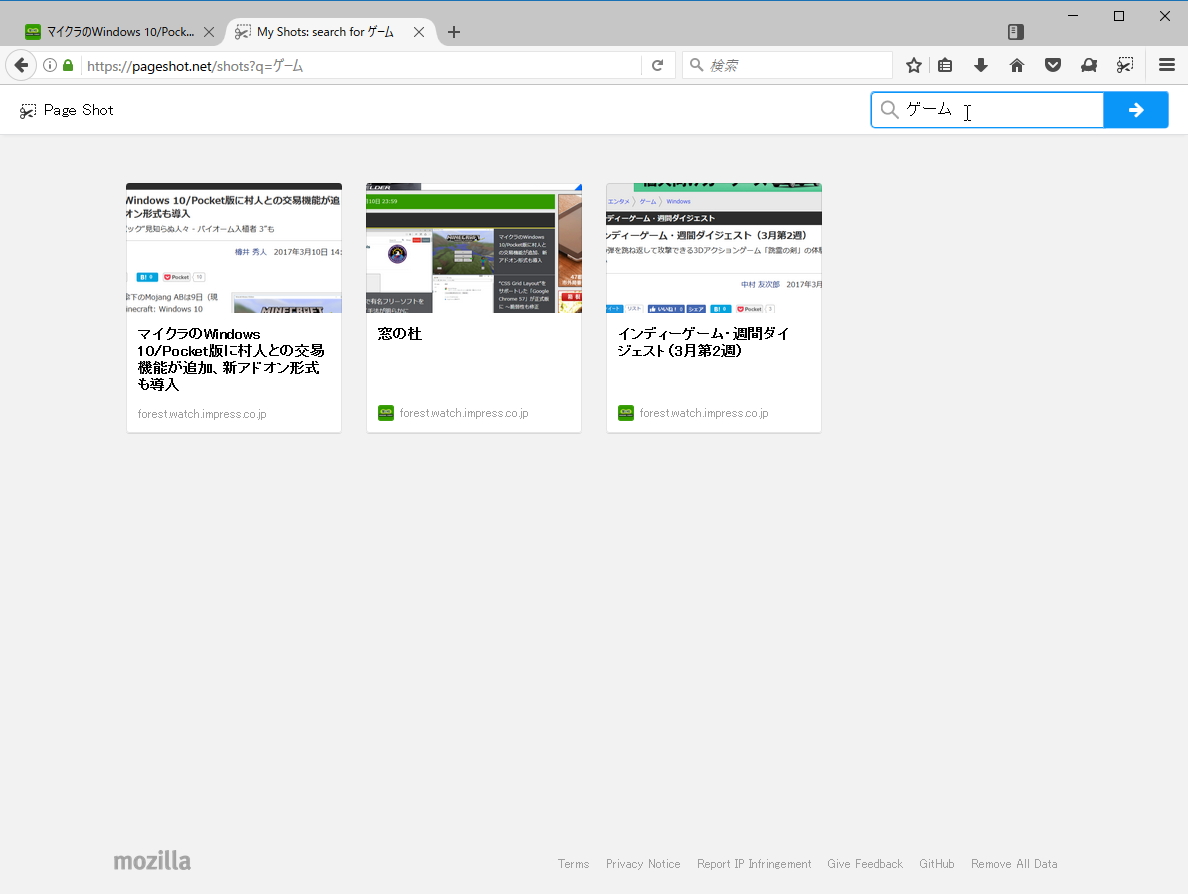Open Report IP Infringement footer link

tap(754, 864)
